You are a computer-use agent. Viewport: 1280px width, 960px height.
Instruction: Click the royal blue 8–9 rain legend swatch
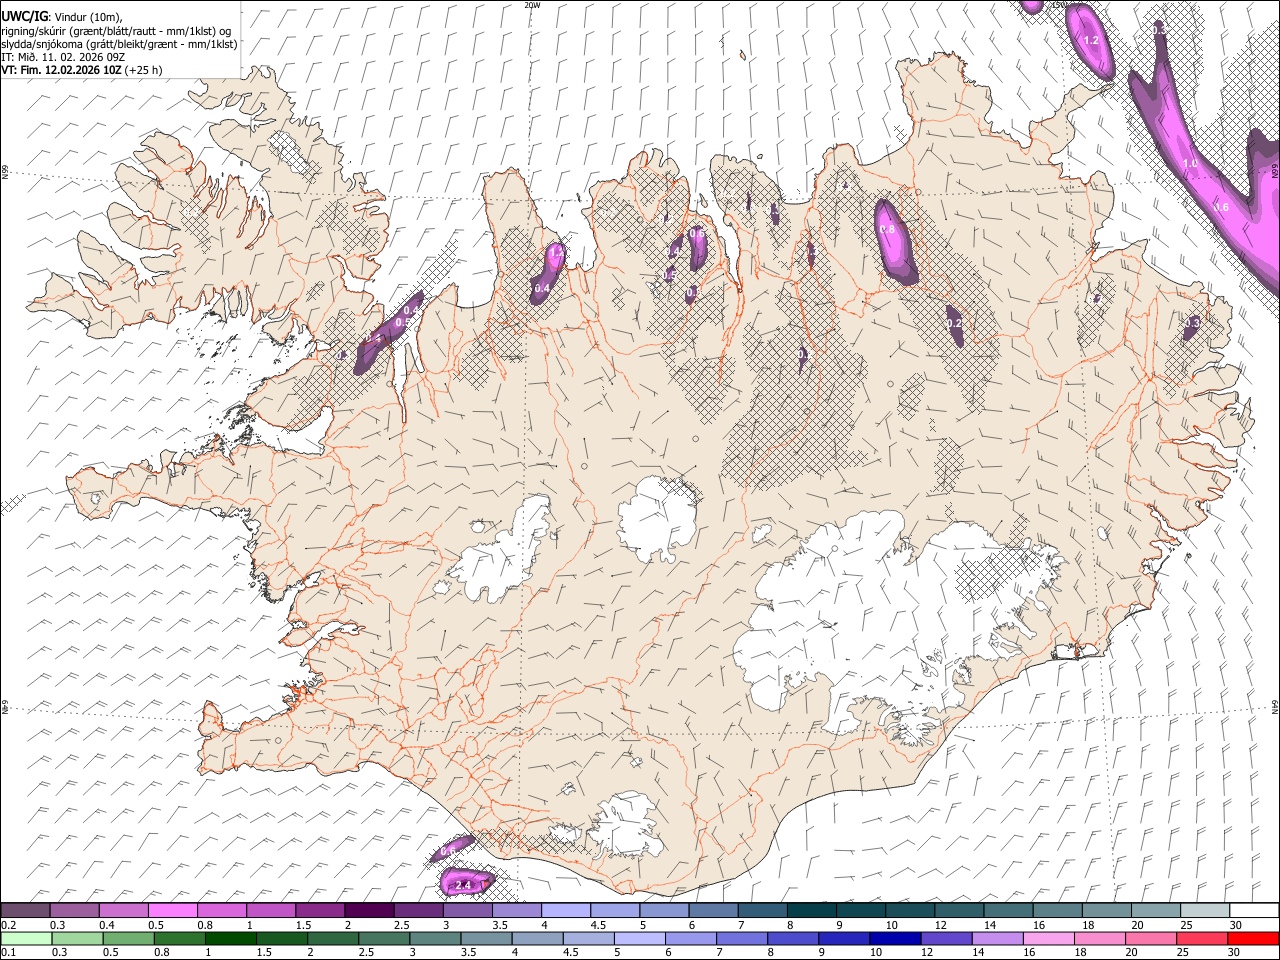pyautogui.click(x=794, y=938)
